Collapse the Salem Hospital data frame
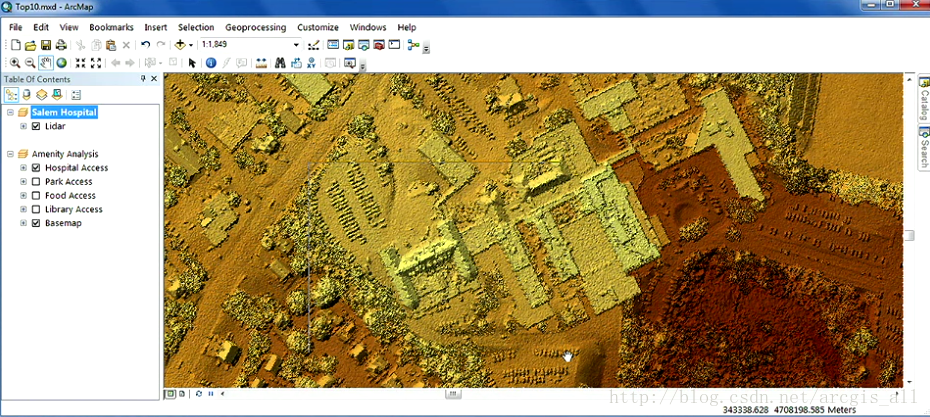This screenshot has height=417, width=930. point(9,113)
